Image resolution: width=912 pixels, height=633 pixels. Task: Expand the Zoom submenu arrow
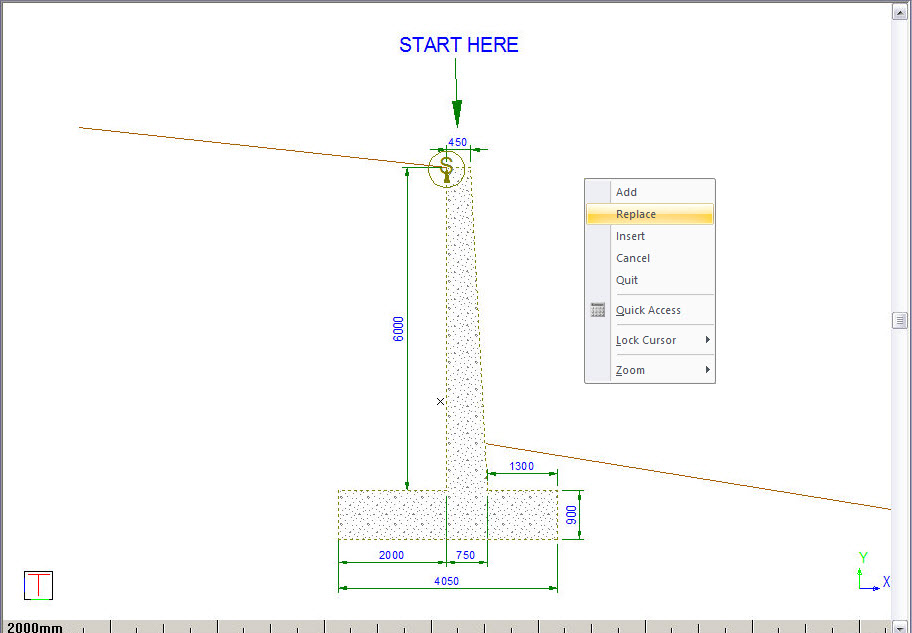[707, 370]
